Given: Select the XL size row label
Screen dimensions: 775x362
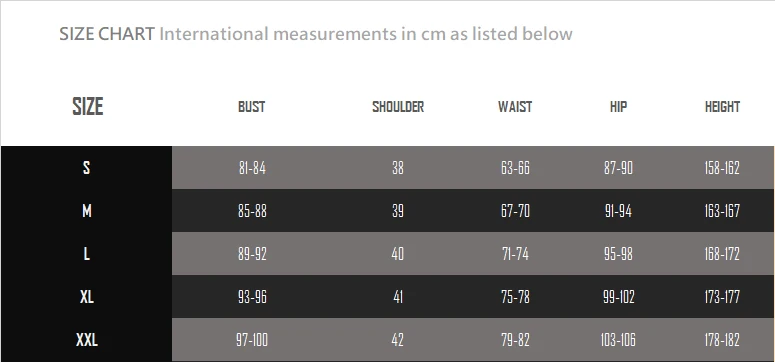Looking at the screenshot, I should coord(86,297).
